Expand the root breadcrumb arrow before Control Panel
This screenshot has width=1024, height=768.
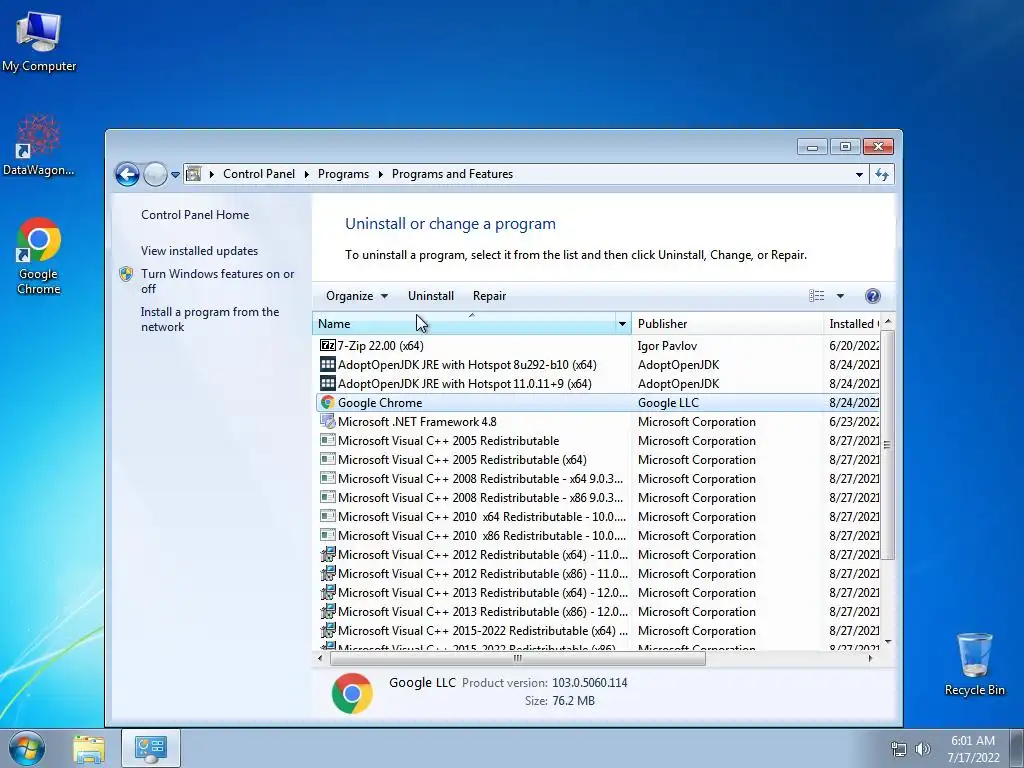click(x=212, y=174)
